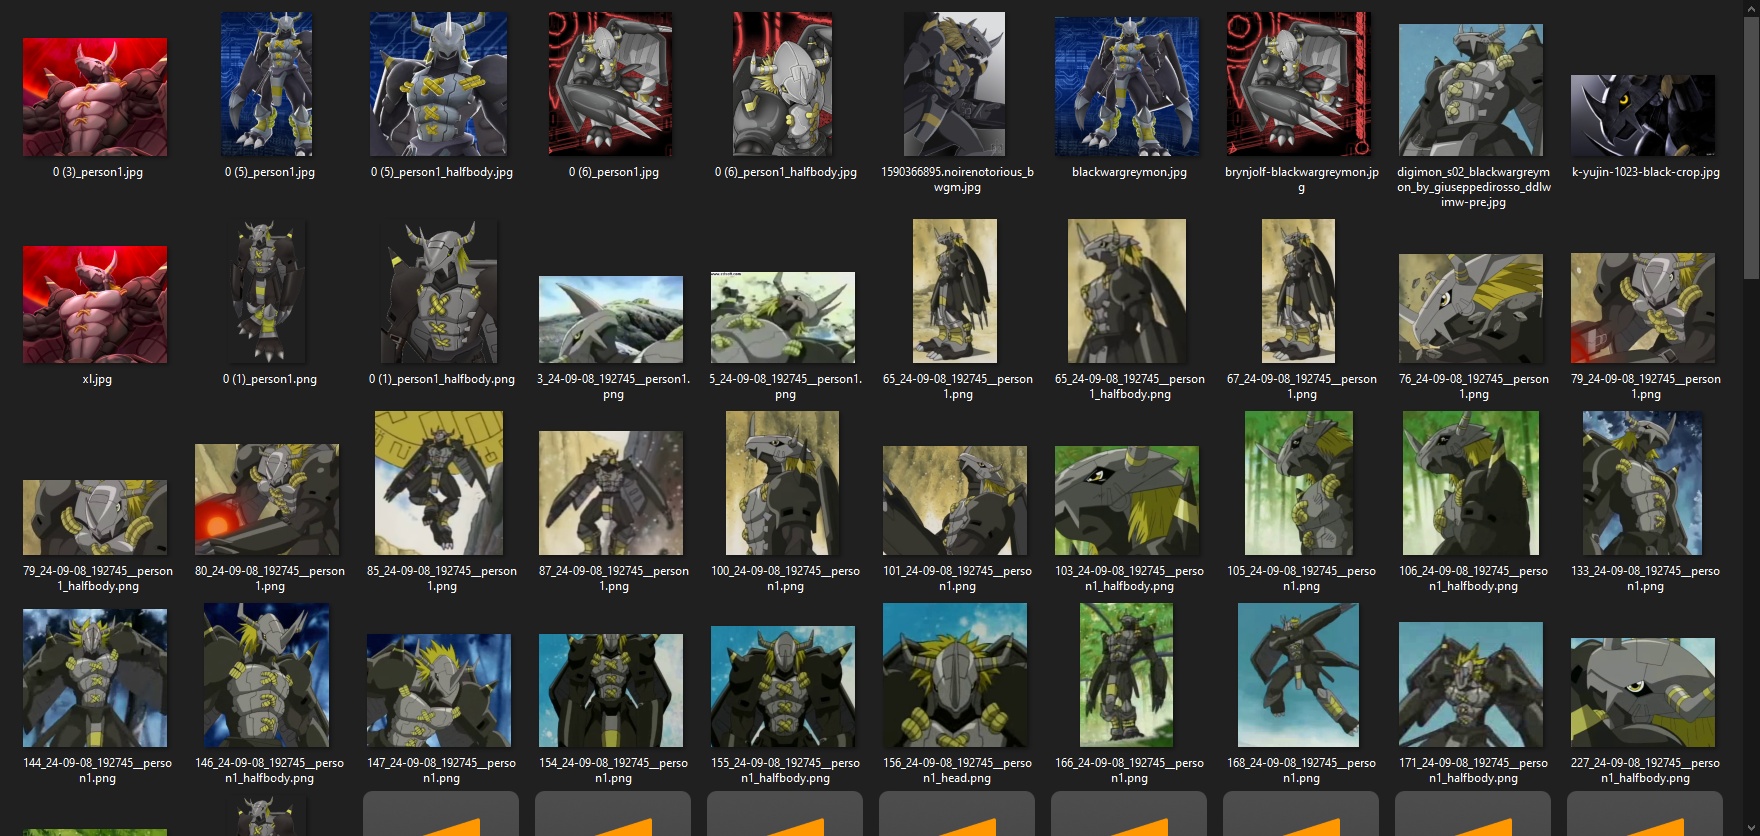Select 80_24-09-08_192745__person1.png thumbnail

(x=267, y=500)
